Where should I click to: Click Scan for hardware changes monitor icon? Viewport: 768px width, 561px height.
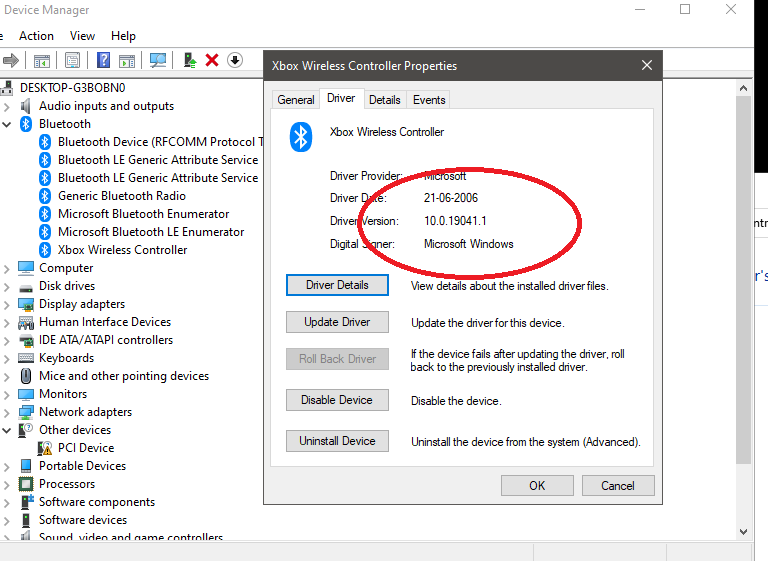pyautogui.click(x=158, y=60)
